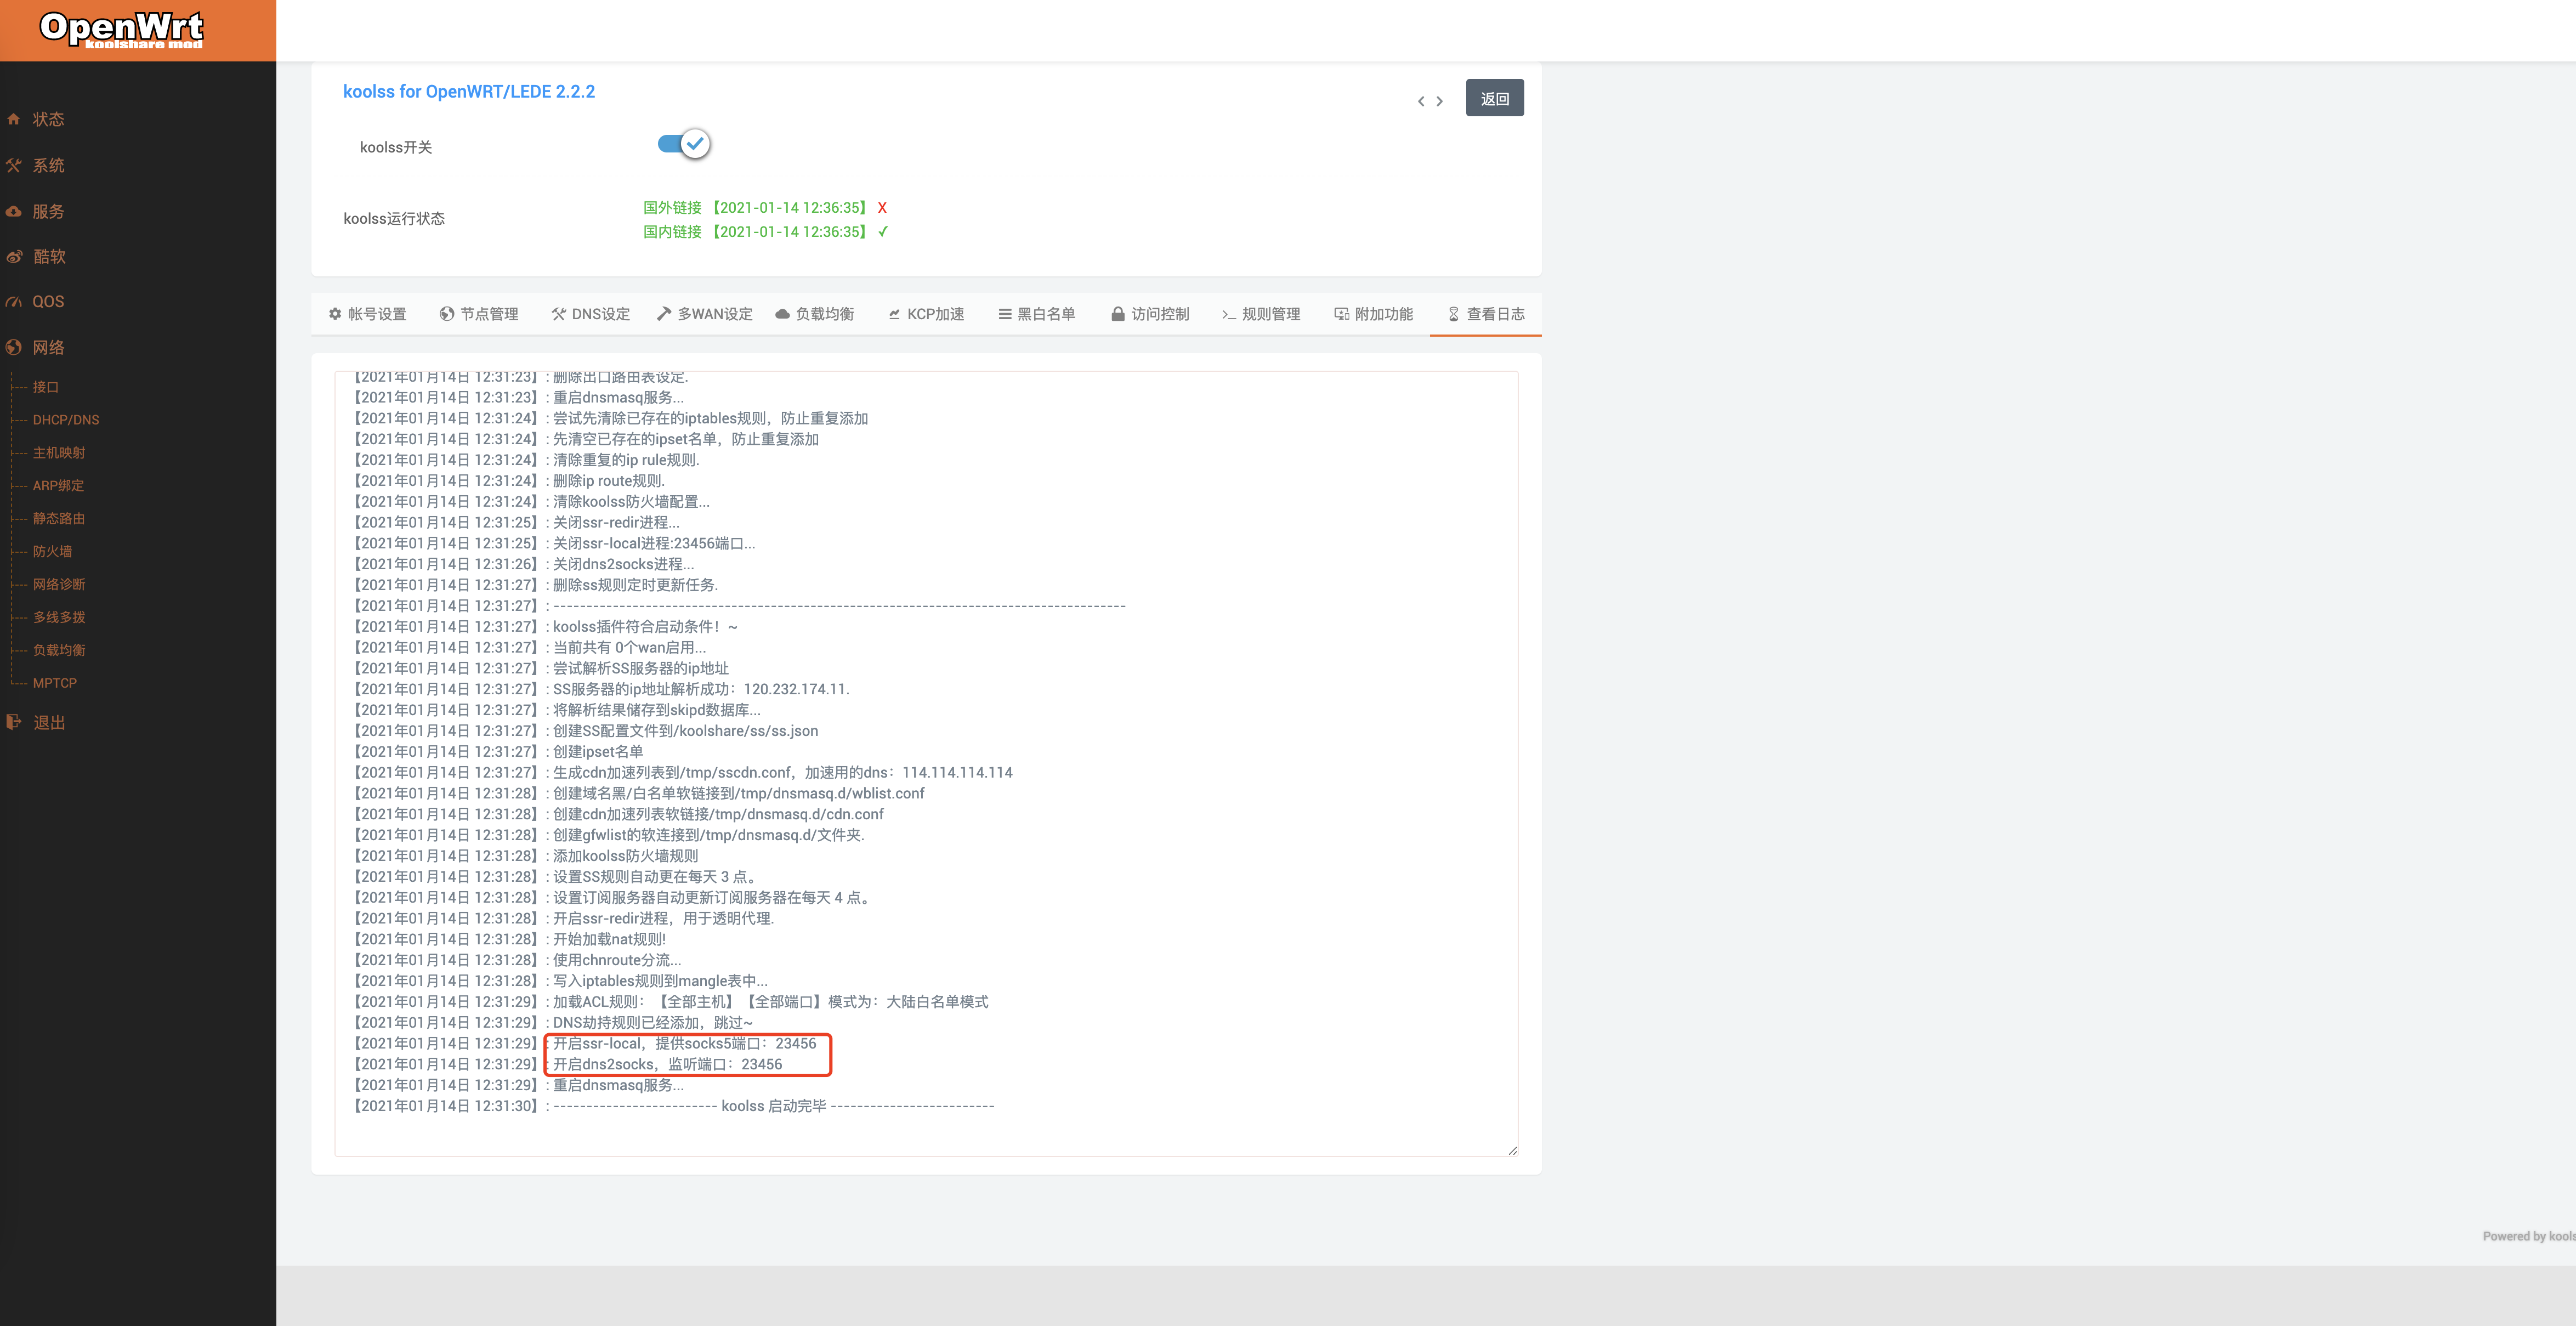
Task: Switch to 多WAN设定 tab
Action: (705, 314)
